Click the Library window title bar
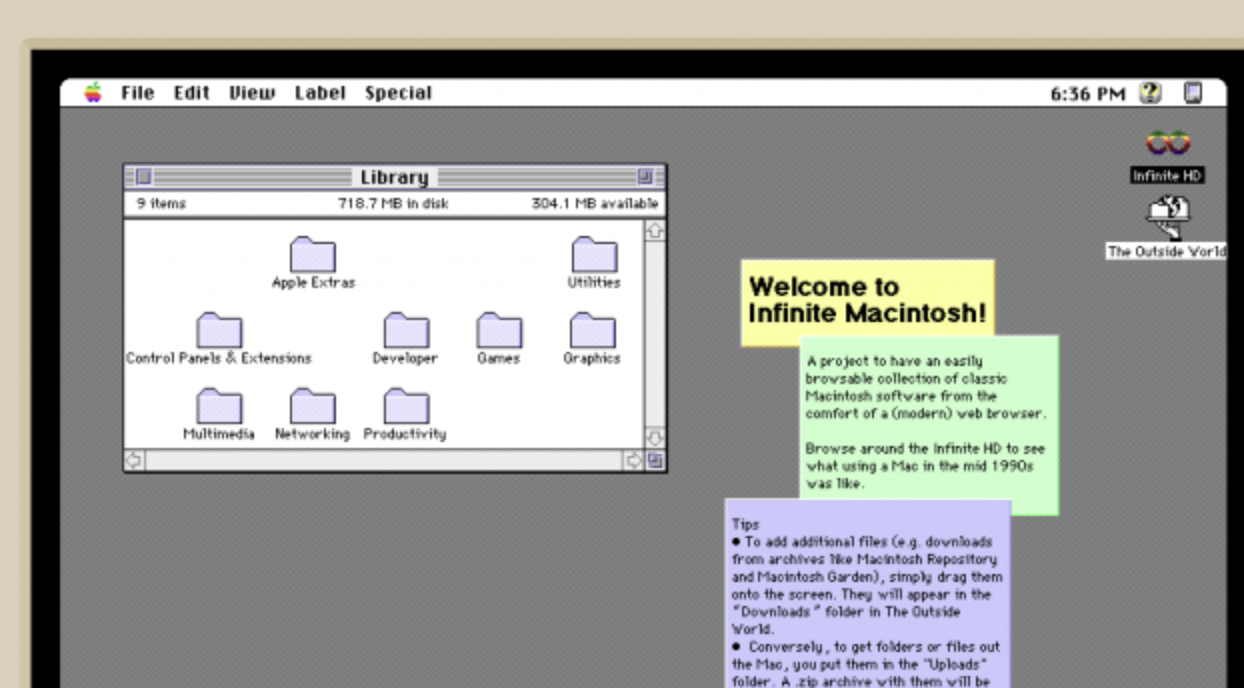Viewport: 1244px width, 688px height. click(x=395, y=177)
